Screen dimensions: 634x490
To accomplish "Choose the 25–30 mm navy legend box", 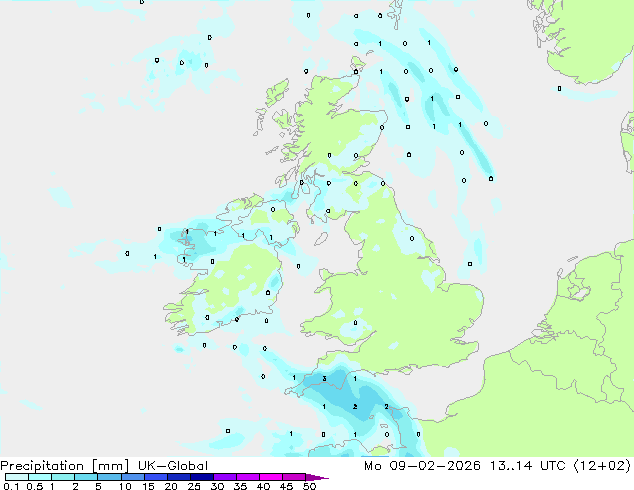I will (x=202, y=477).
